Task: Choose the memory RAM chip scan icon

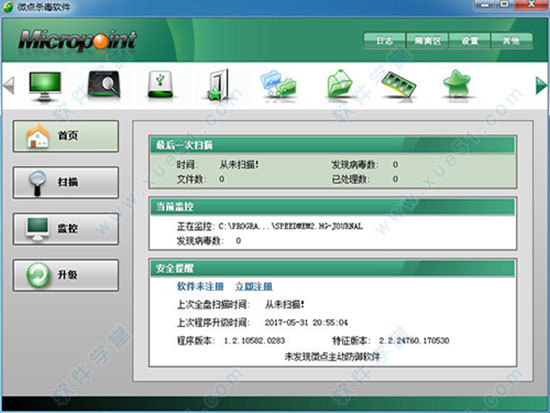Action: click(398, 84)
